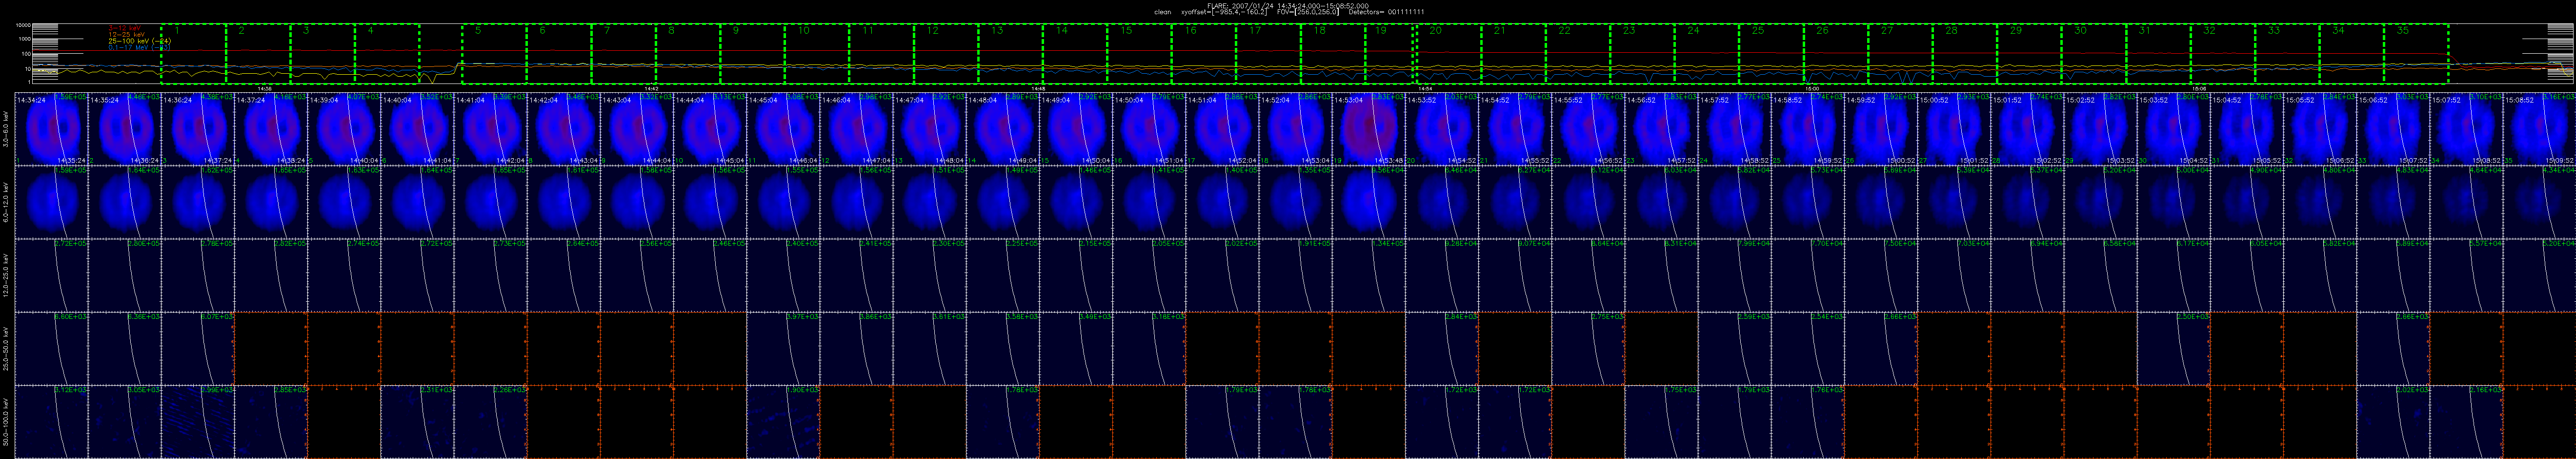Screen dimensions: 2576x459
Task: Select time interval 13 in the light curve
Action: [1010, 54]
